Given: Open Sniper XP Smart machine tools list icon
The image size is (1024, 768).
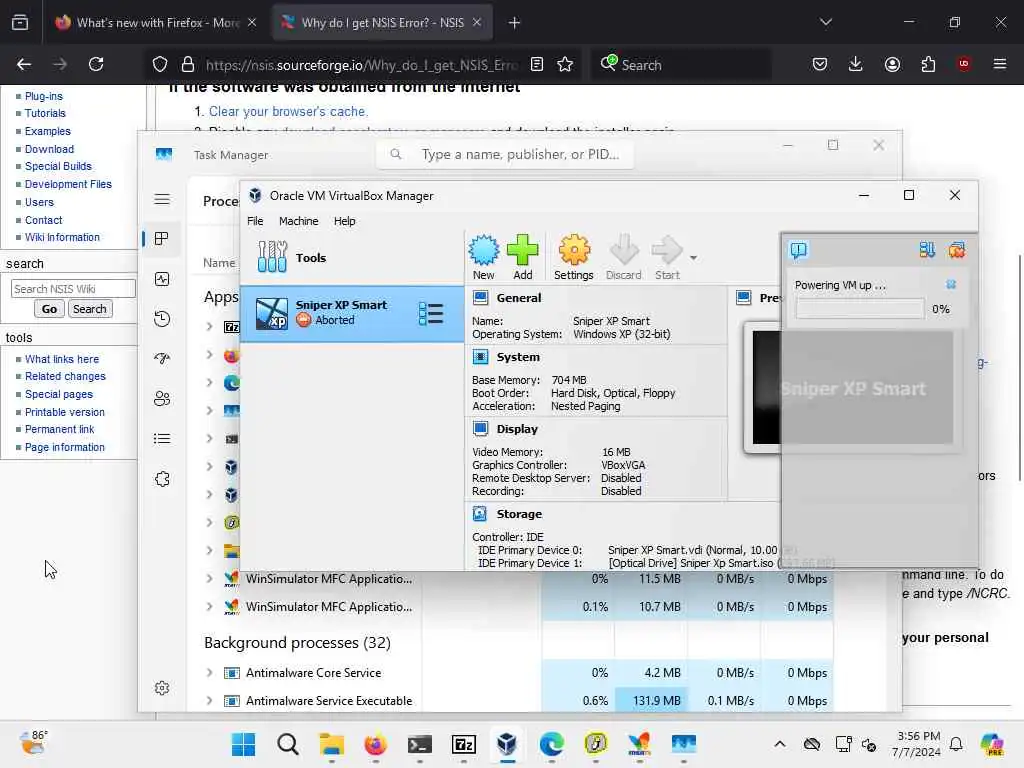Looking at the screenshot, I should click(x=431, y=313).
